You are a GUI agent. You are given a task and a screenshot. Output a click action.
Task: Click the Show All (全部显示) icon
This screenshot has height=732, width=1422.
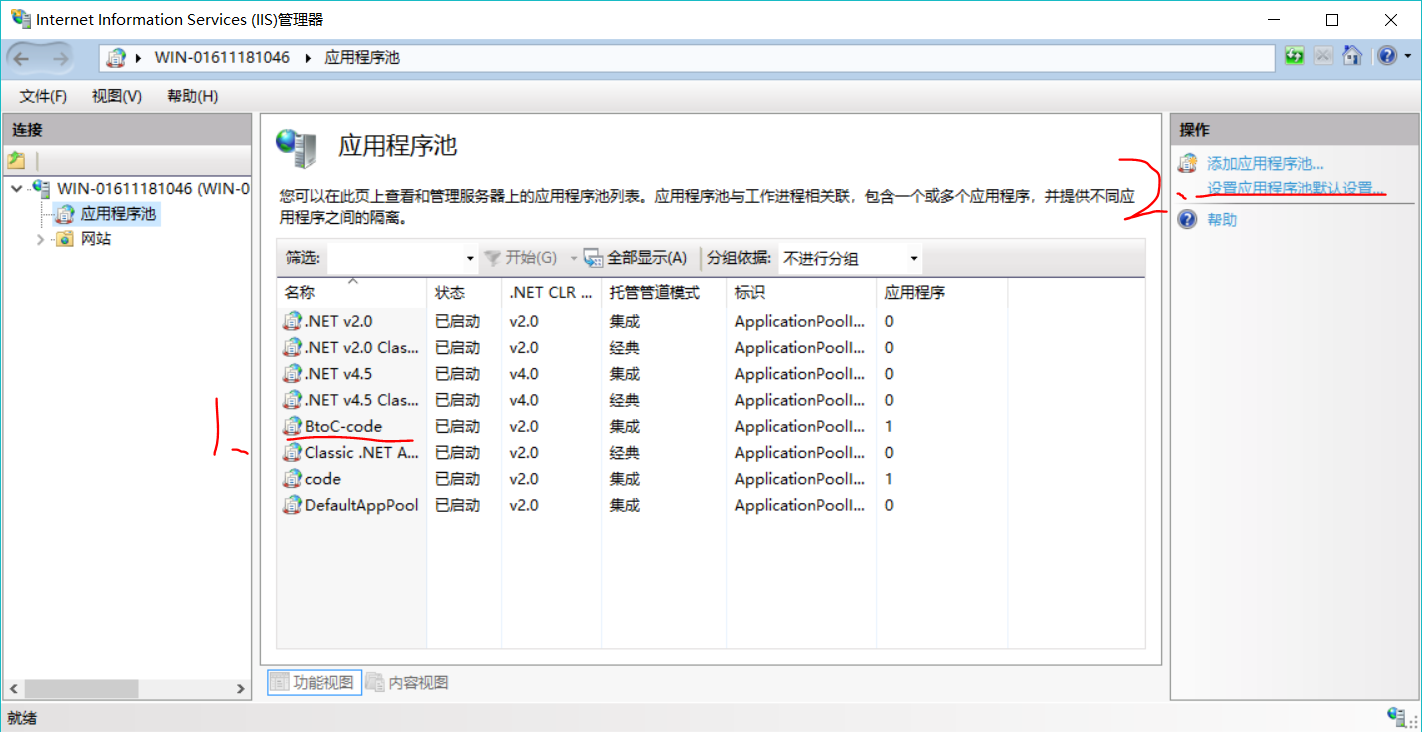point(593,258)
